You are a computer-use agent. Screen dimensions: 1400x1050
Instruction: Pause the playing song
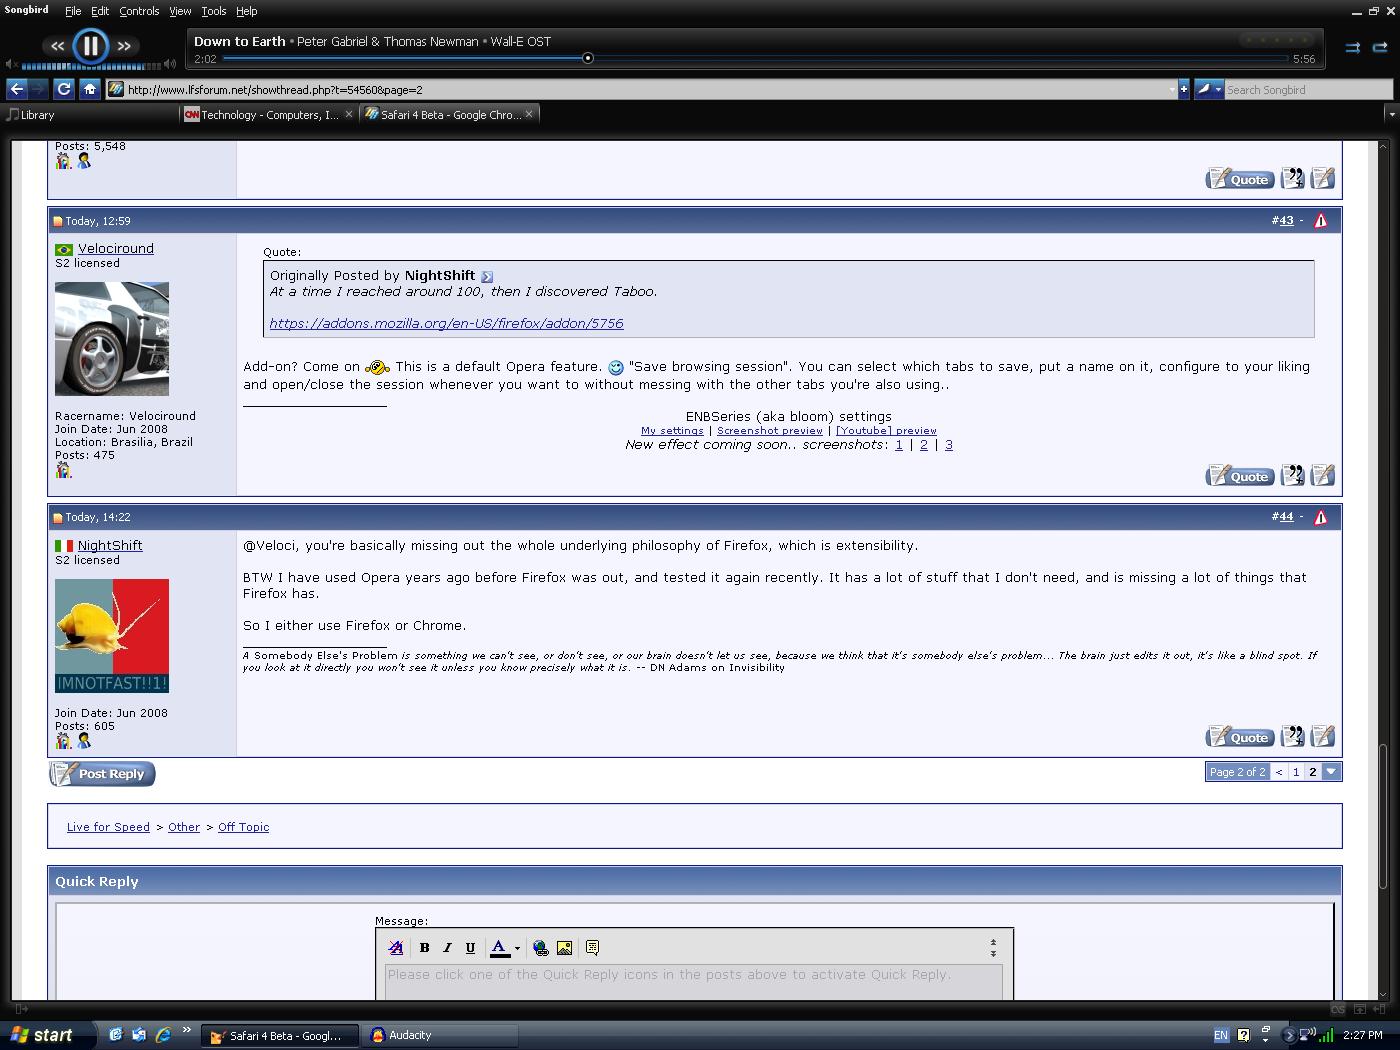pos(90,45)
